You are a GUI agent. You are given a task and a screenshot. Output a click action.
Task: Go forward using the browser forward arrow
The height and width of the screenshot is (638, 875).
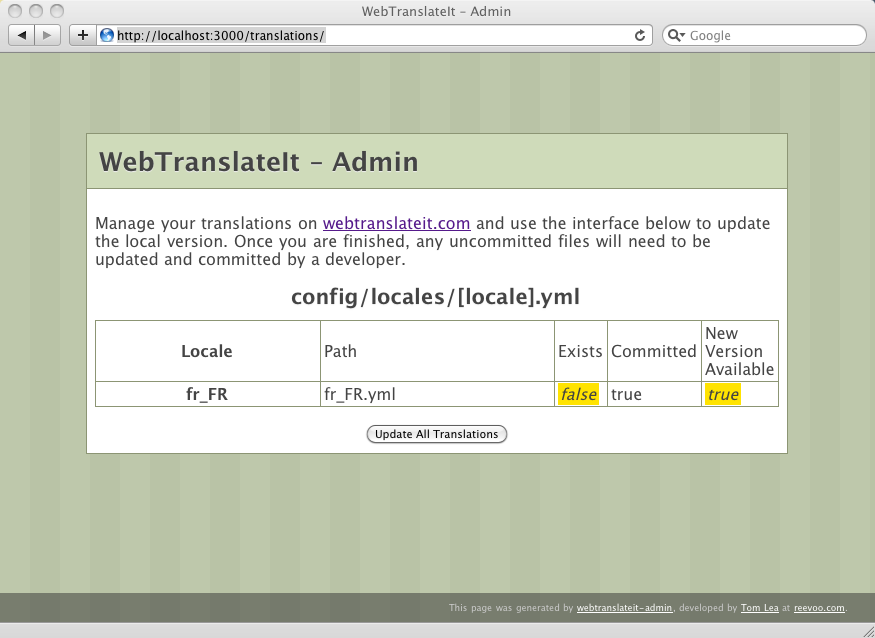[x=47, y=35]
